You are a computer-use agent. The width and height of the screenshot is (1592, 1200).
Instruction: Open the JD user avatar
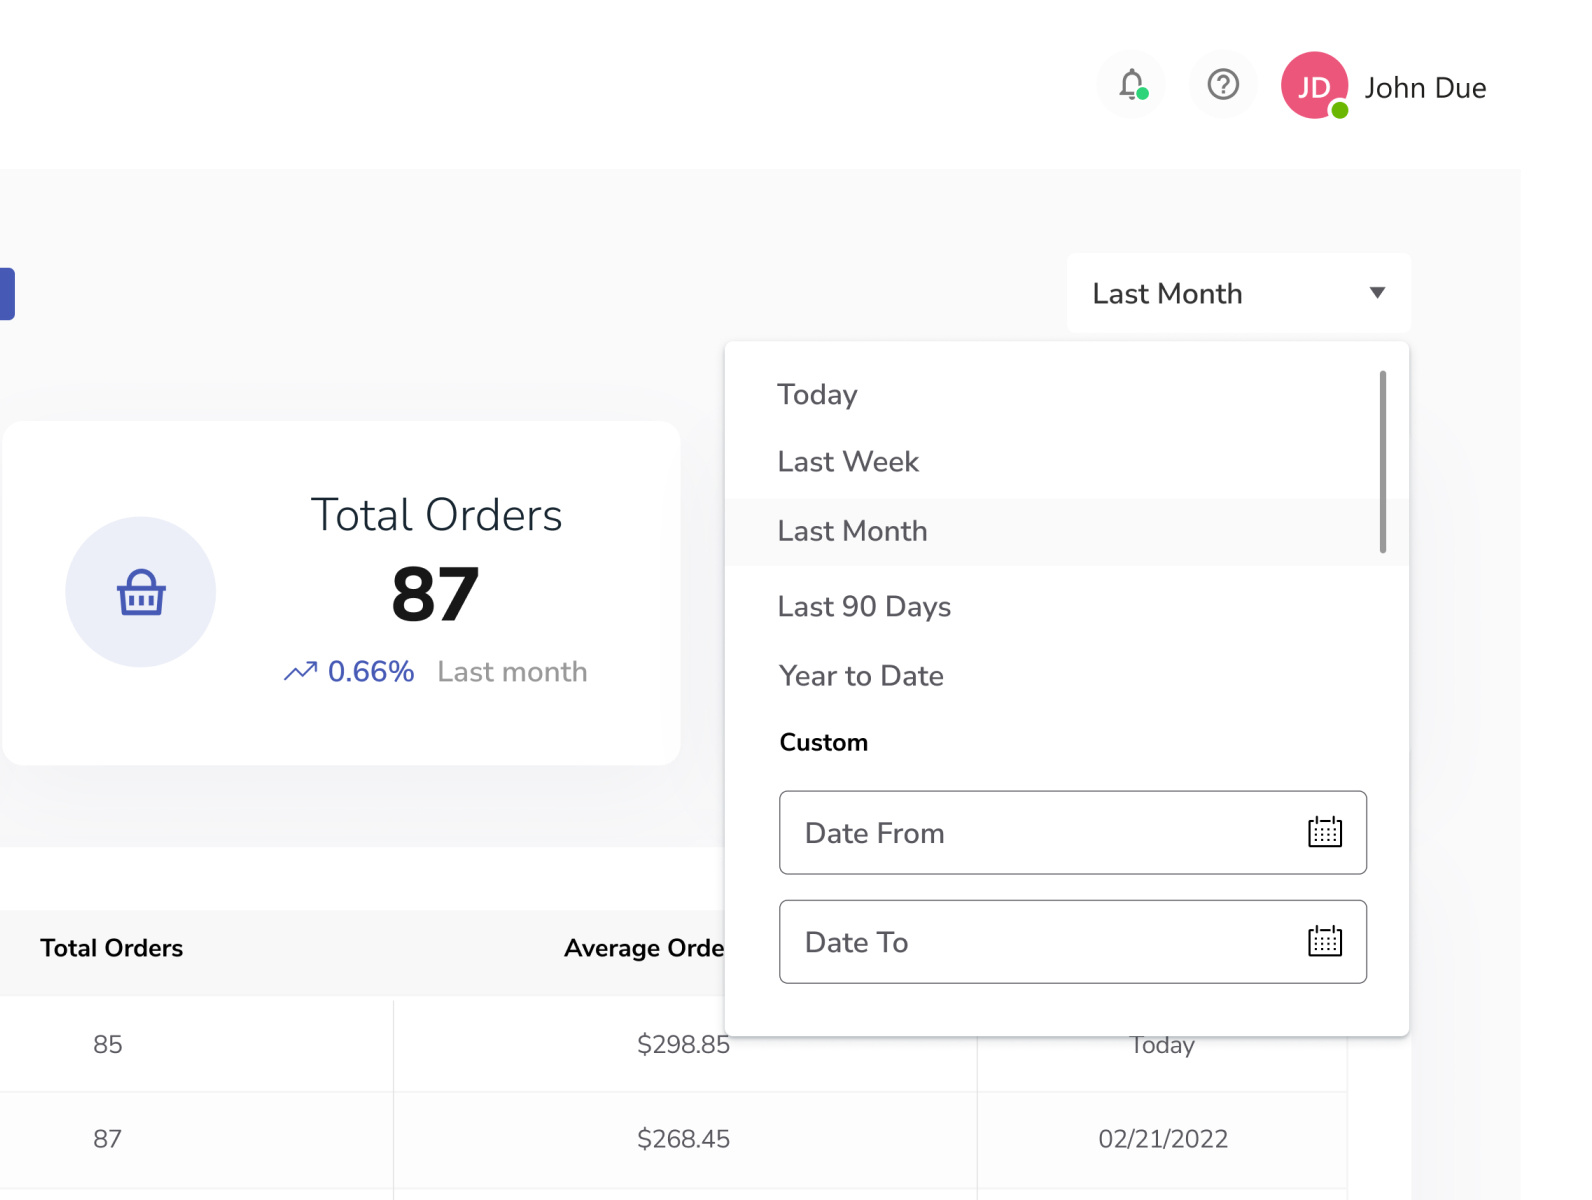coord(1314,86)
